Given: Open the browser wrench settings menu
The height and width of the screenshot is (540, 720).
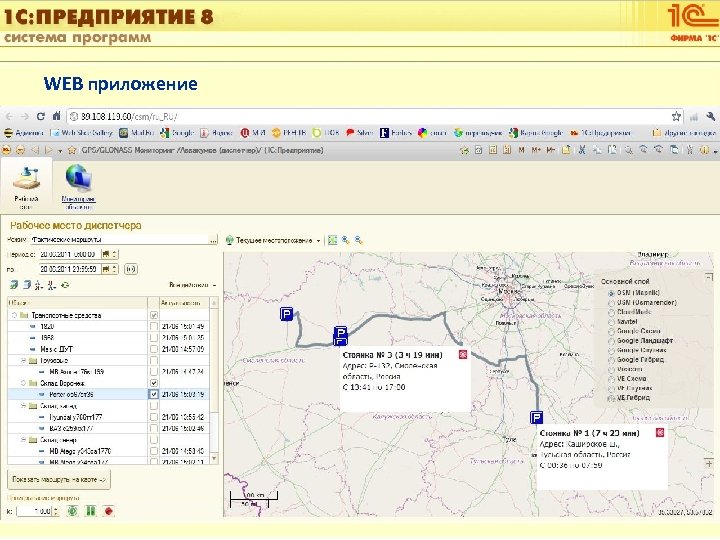Looking at the screenshot, I should (x=710, y=117).
